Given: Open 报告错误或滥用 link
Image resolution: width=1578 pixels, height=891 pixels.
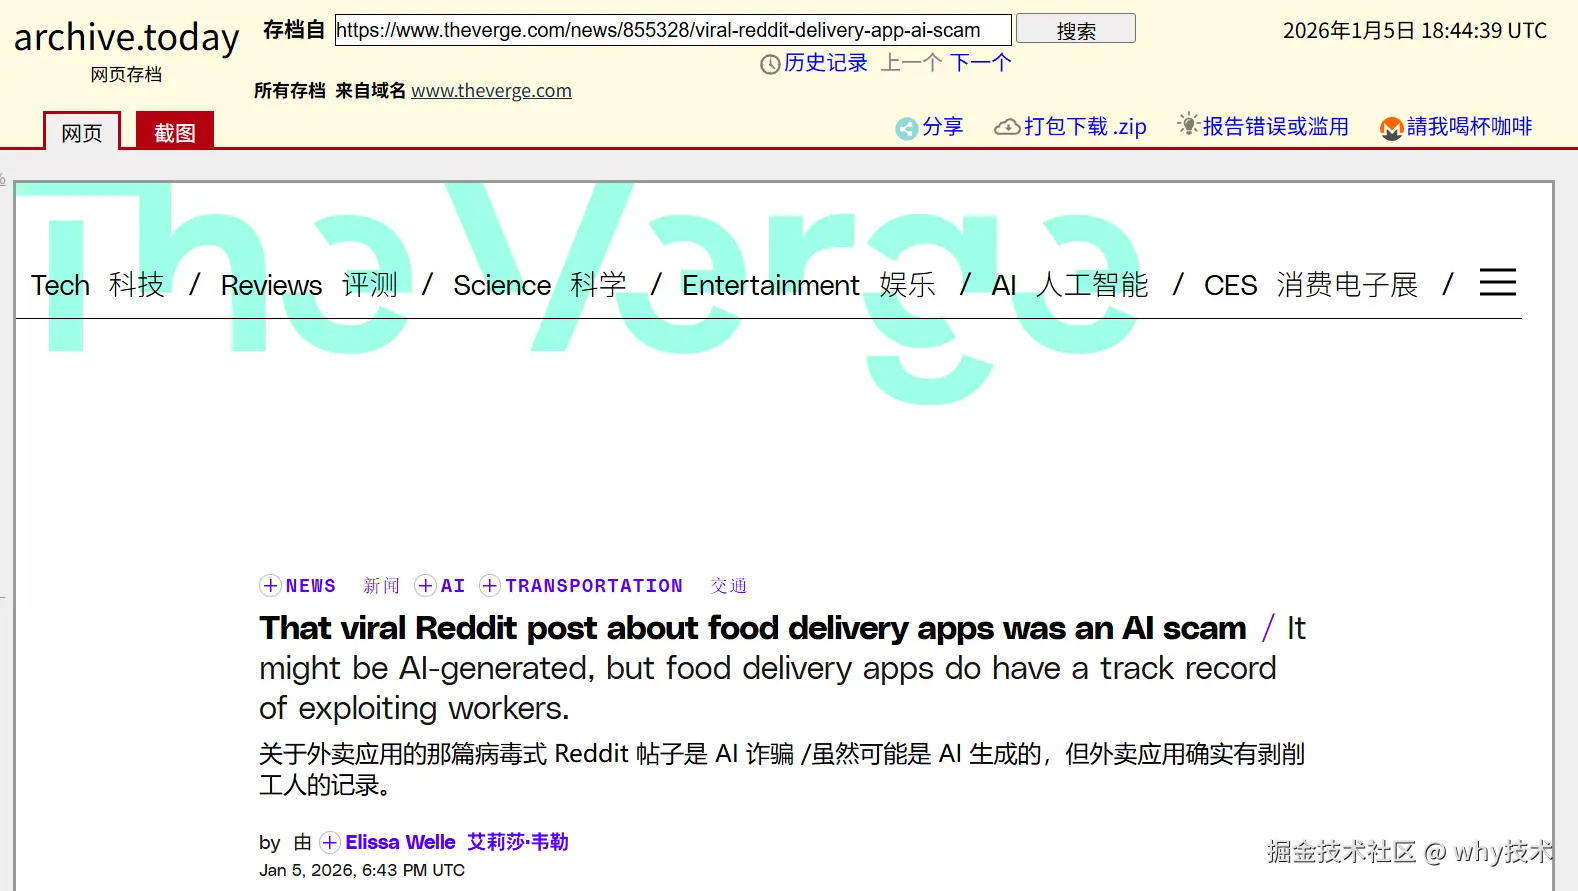Looking at the screenshot, I should click(x=1275, y=127).
